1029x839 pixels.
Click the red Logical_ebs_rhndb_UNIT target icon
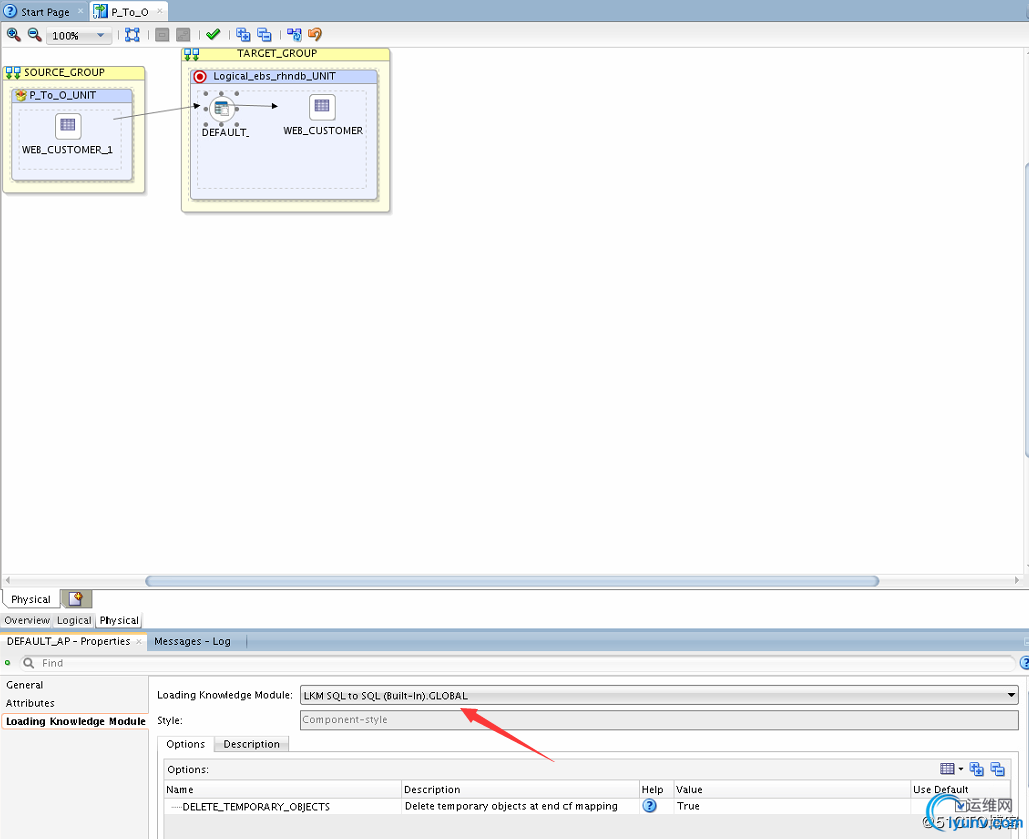click(x=200, y=77)
